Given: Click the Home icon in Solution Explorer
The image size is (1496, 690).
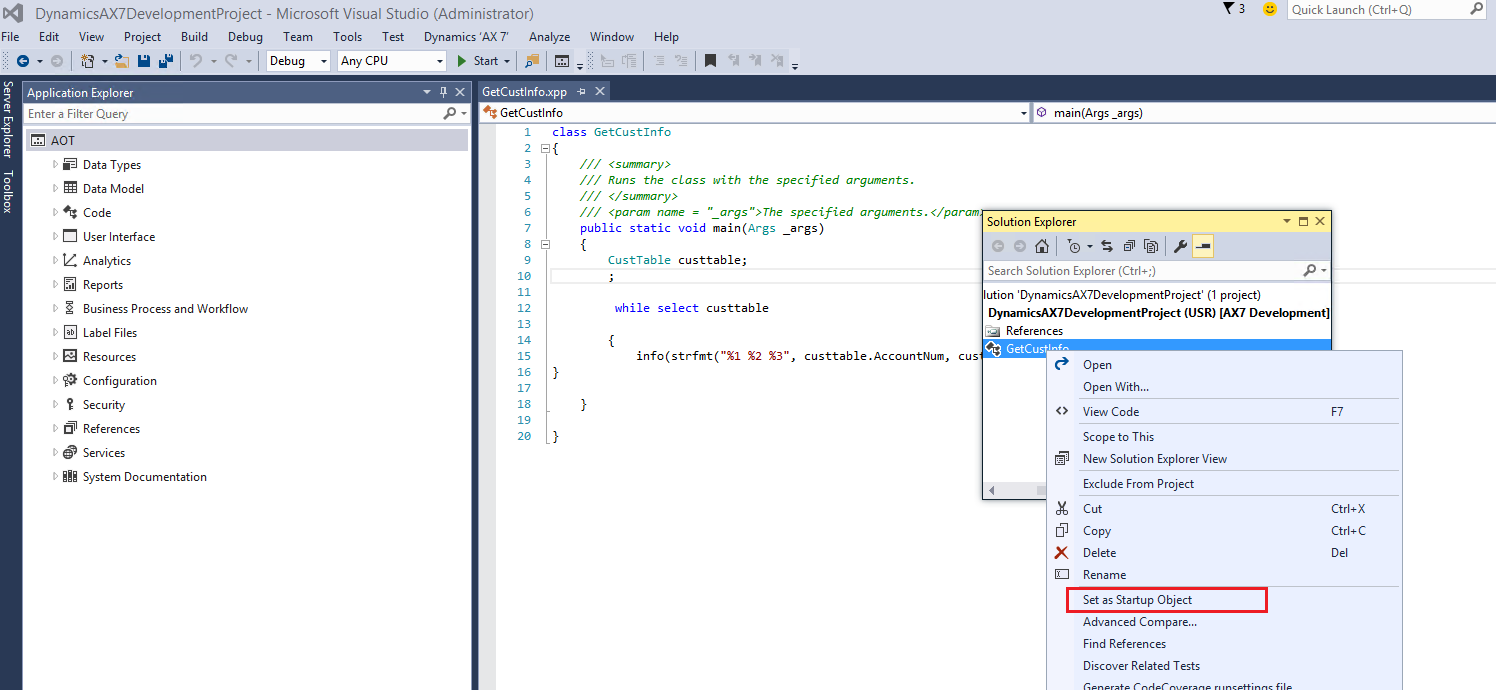Looking at the screenshot, I should tap(1042, 246).
